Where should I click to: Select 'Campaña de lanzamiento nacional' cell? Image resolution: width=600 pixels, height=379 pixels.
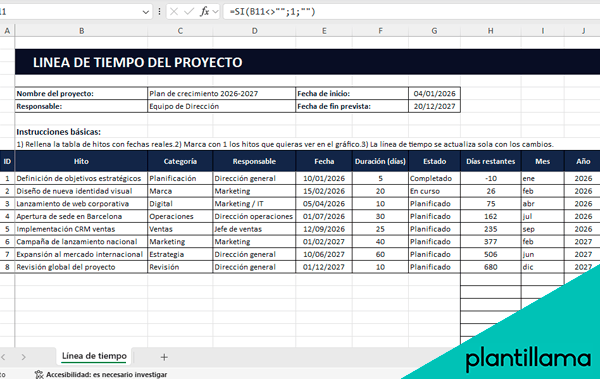(81, 242)
